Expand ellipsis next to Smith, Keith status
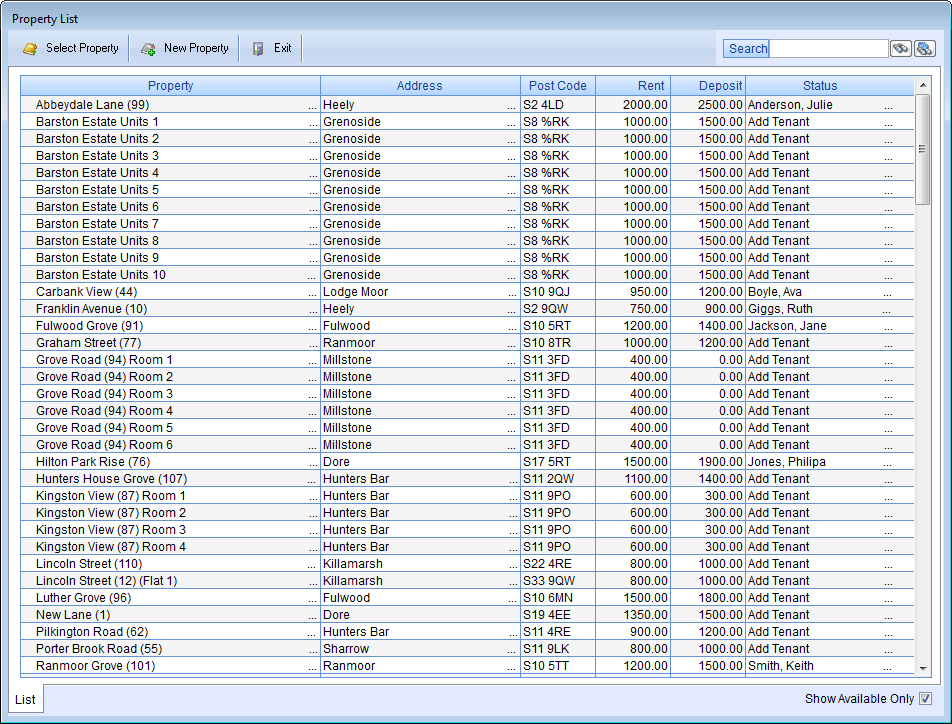The width and height of the screenshot is (952, 724). coord(887,668)
